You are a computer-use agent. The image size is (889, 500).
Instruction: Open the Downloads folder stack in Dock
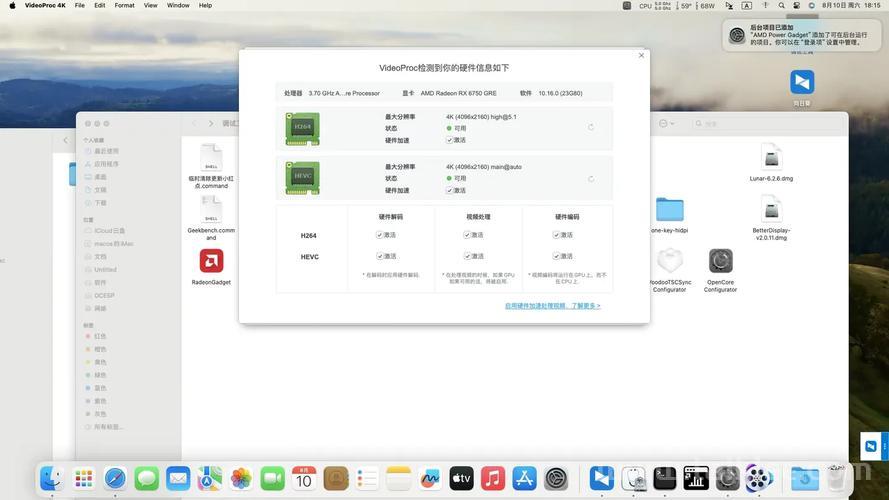coord(805,478)
